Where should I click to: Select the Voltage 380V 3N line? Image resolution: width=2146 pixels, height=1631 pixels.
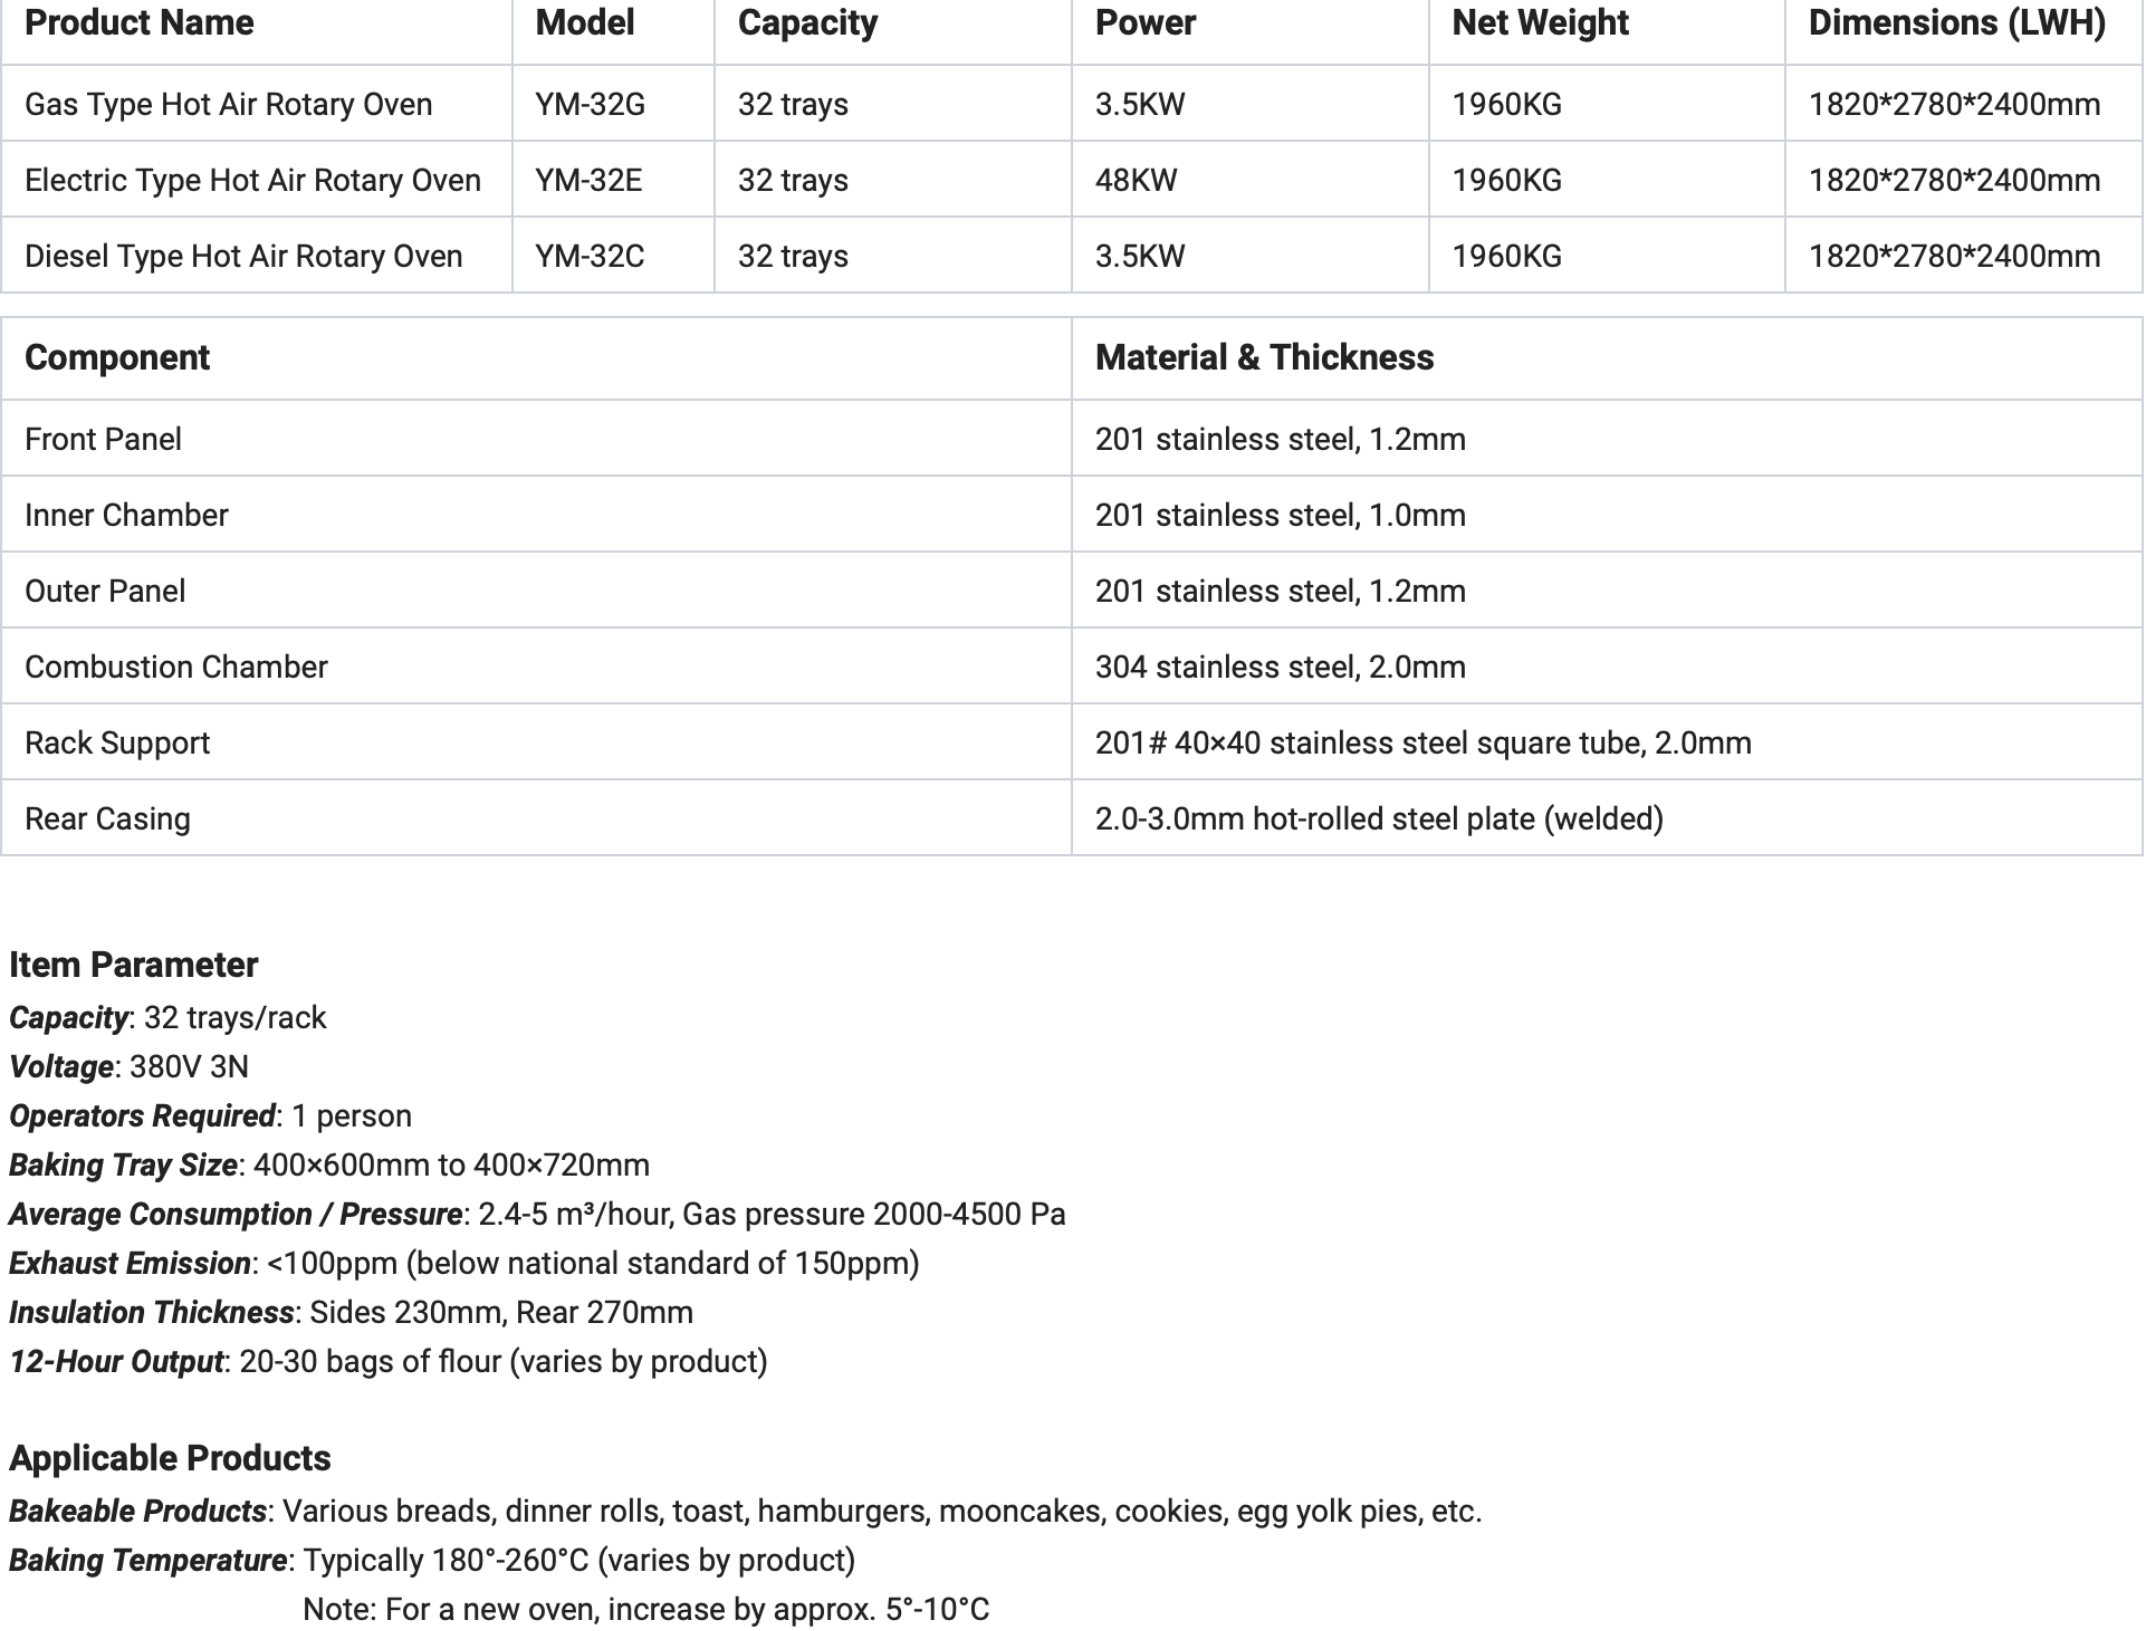[x=129, y=1067]
